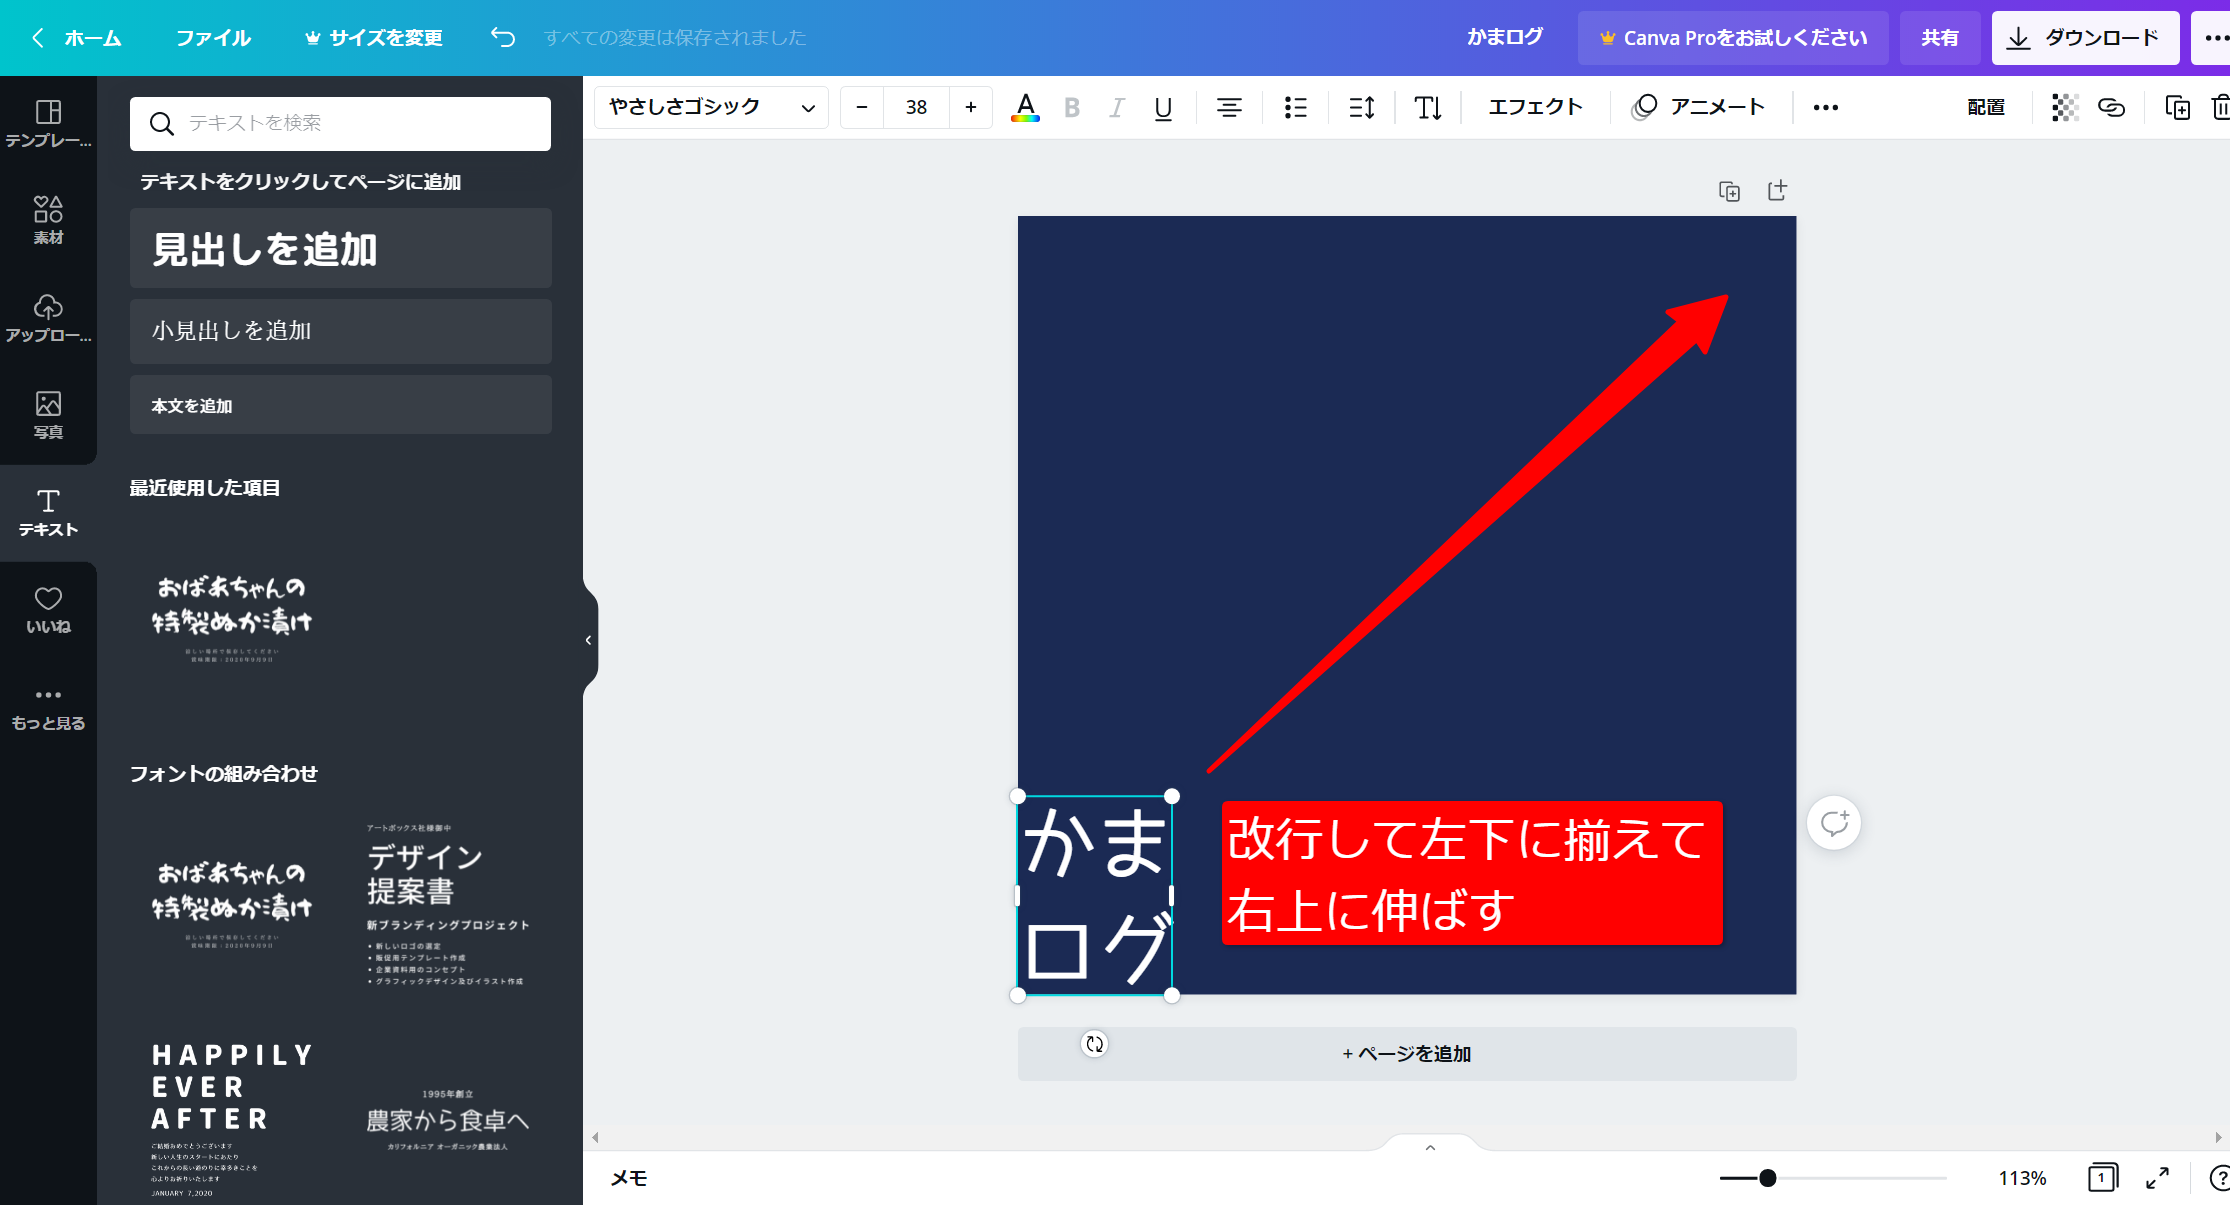
Task: Click the 113% zoom level
Action: click(2022, 1178)
